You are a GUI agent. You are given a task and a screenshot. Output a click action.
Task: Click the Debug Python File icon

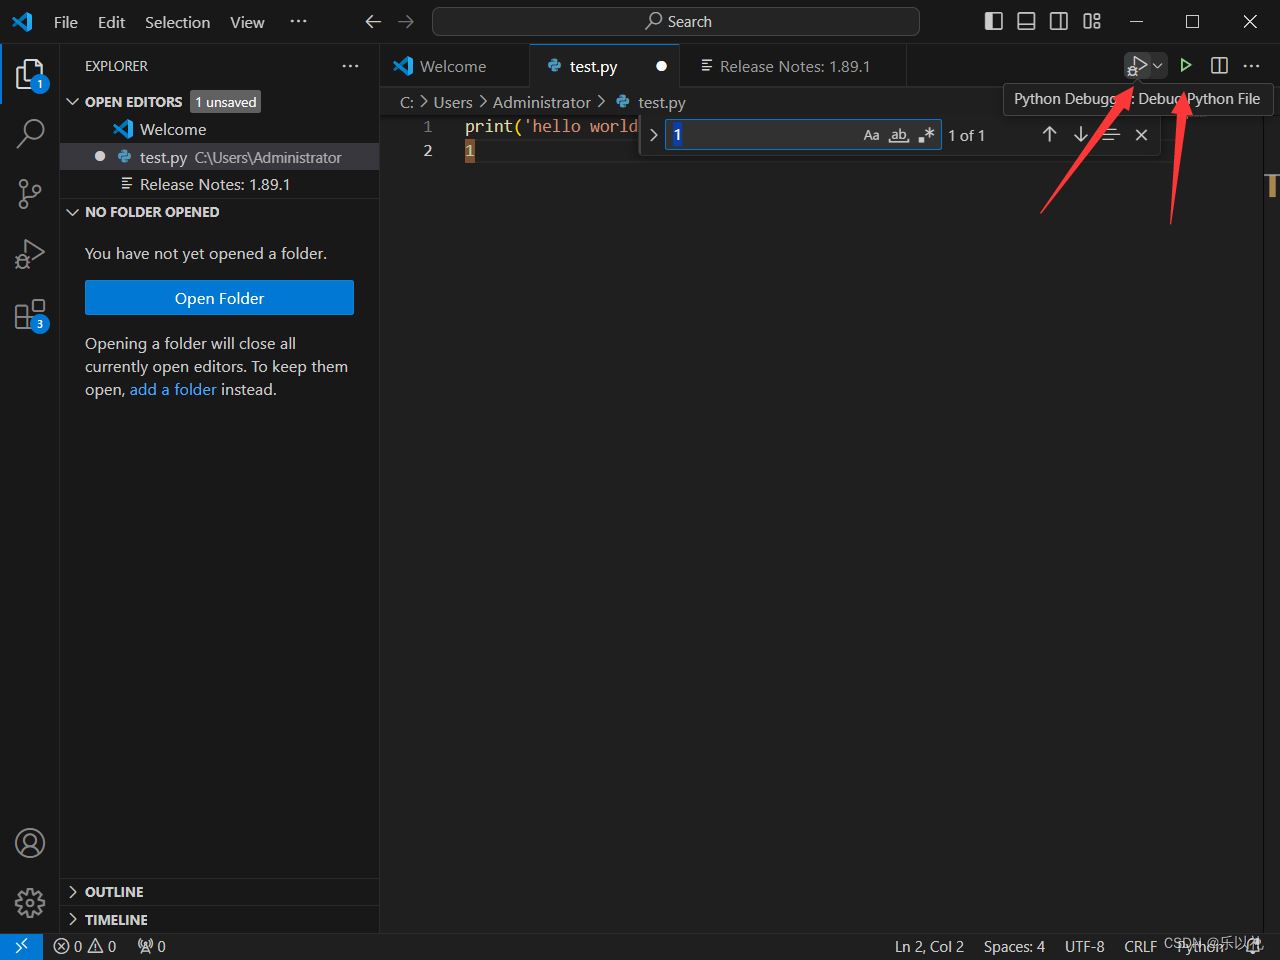point(1138,65)
